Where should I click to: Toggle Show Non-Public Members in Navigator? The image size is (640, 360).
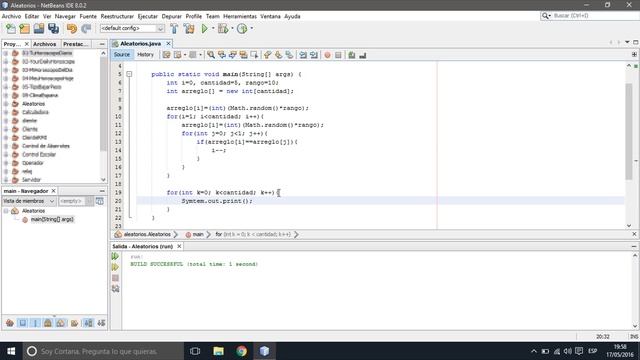(48, 323)
